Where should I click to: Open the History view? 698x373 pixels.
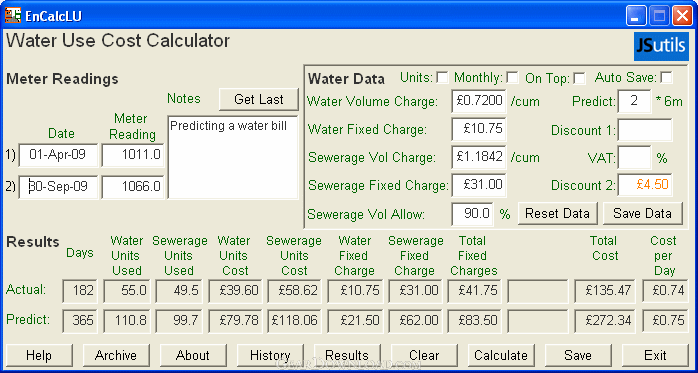270,355
